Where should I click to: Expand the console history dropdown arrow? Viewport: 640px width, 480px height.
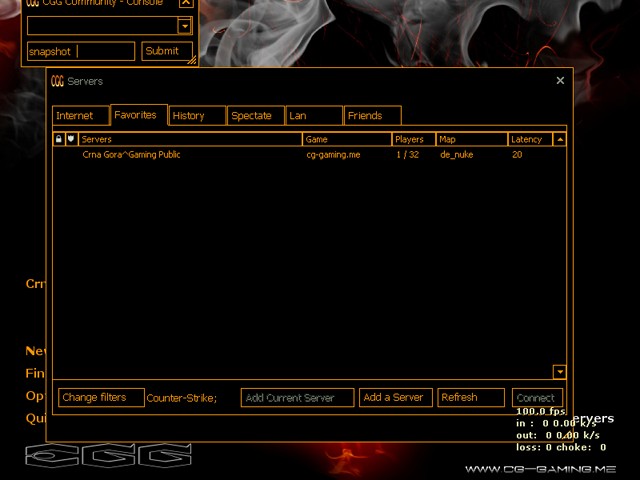(x=185, y=26)
